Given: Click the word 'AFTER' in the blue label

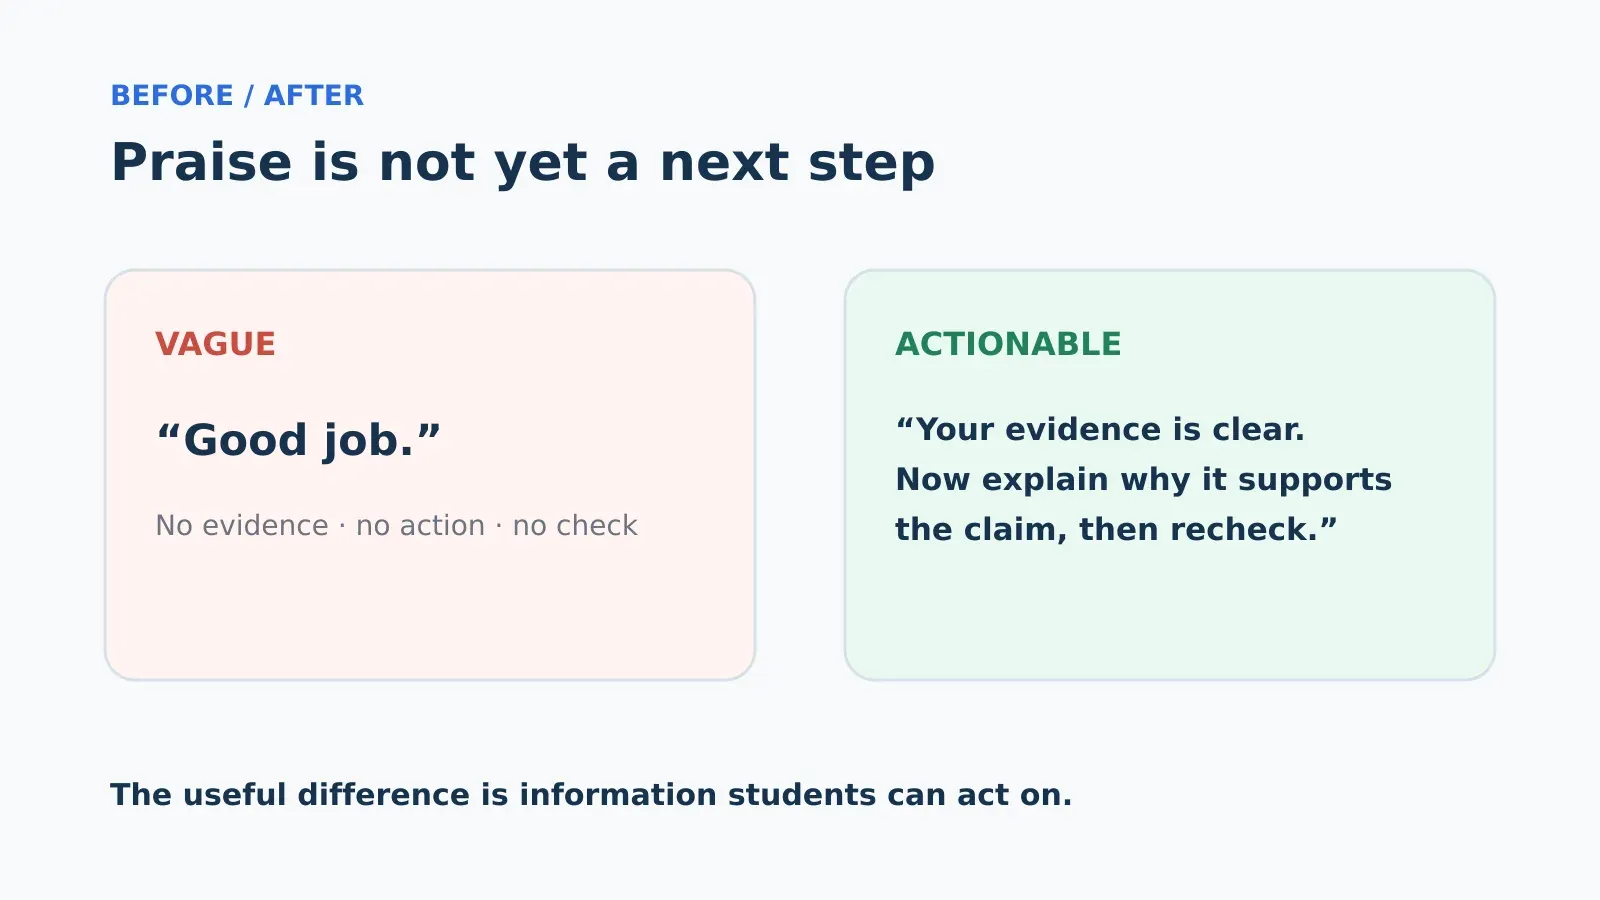Looking at the screenshot, I should [x=314, y=95].
